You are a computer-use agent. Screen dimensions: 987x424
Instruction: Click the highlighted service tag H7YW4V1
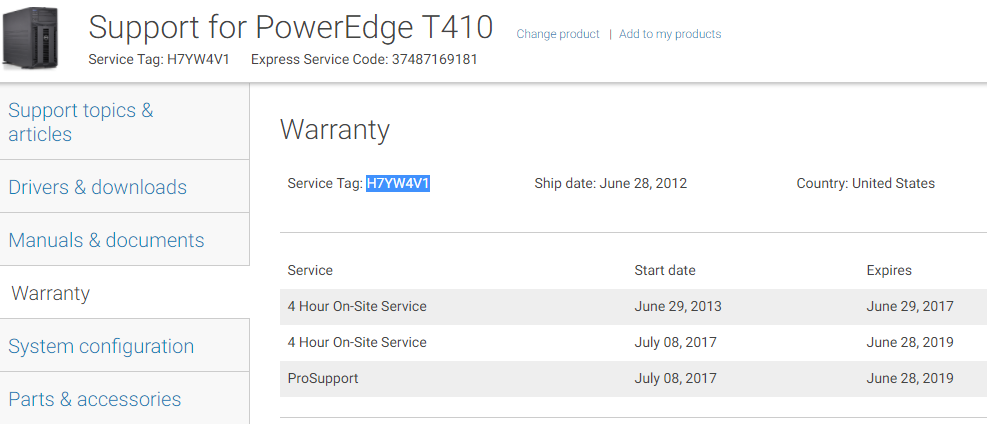pos(398,183)
